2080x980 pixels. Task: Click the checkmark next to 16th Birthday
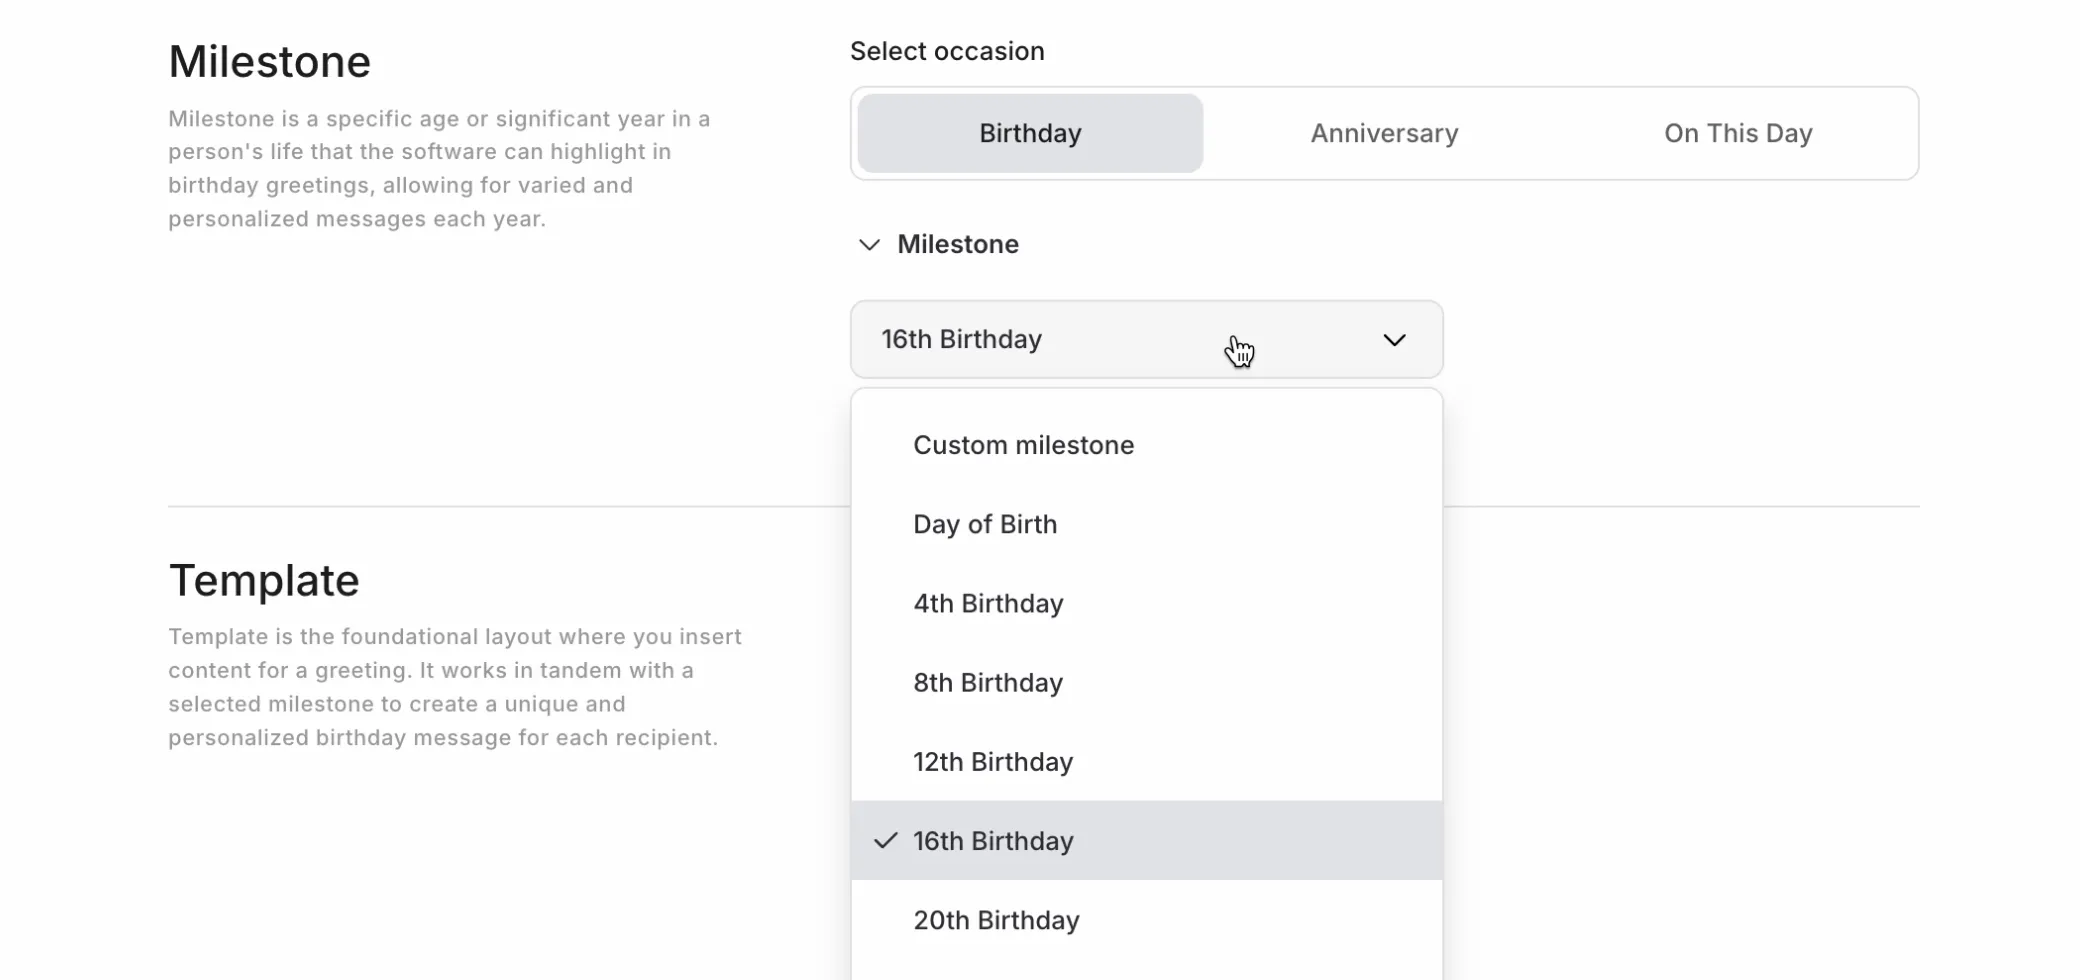coord(884,841)
